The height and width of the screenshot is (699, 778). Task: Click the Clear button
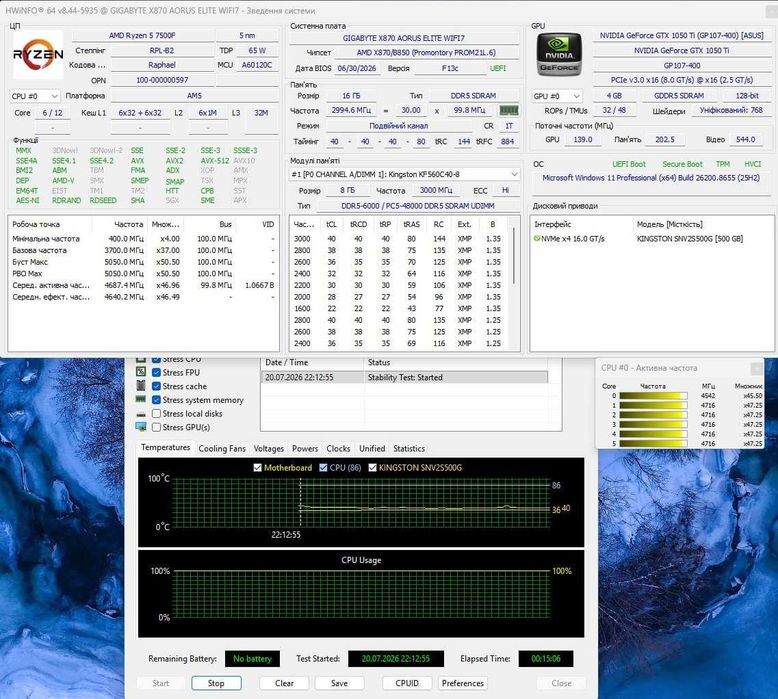click(x=284, y=683)
